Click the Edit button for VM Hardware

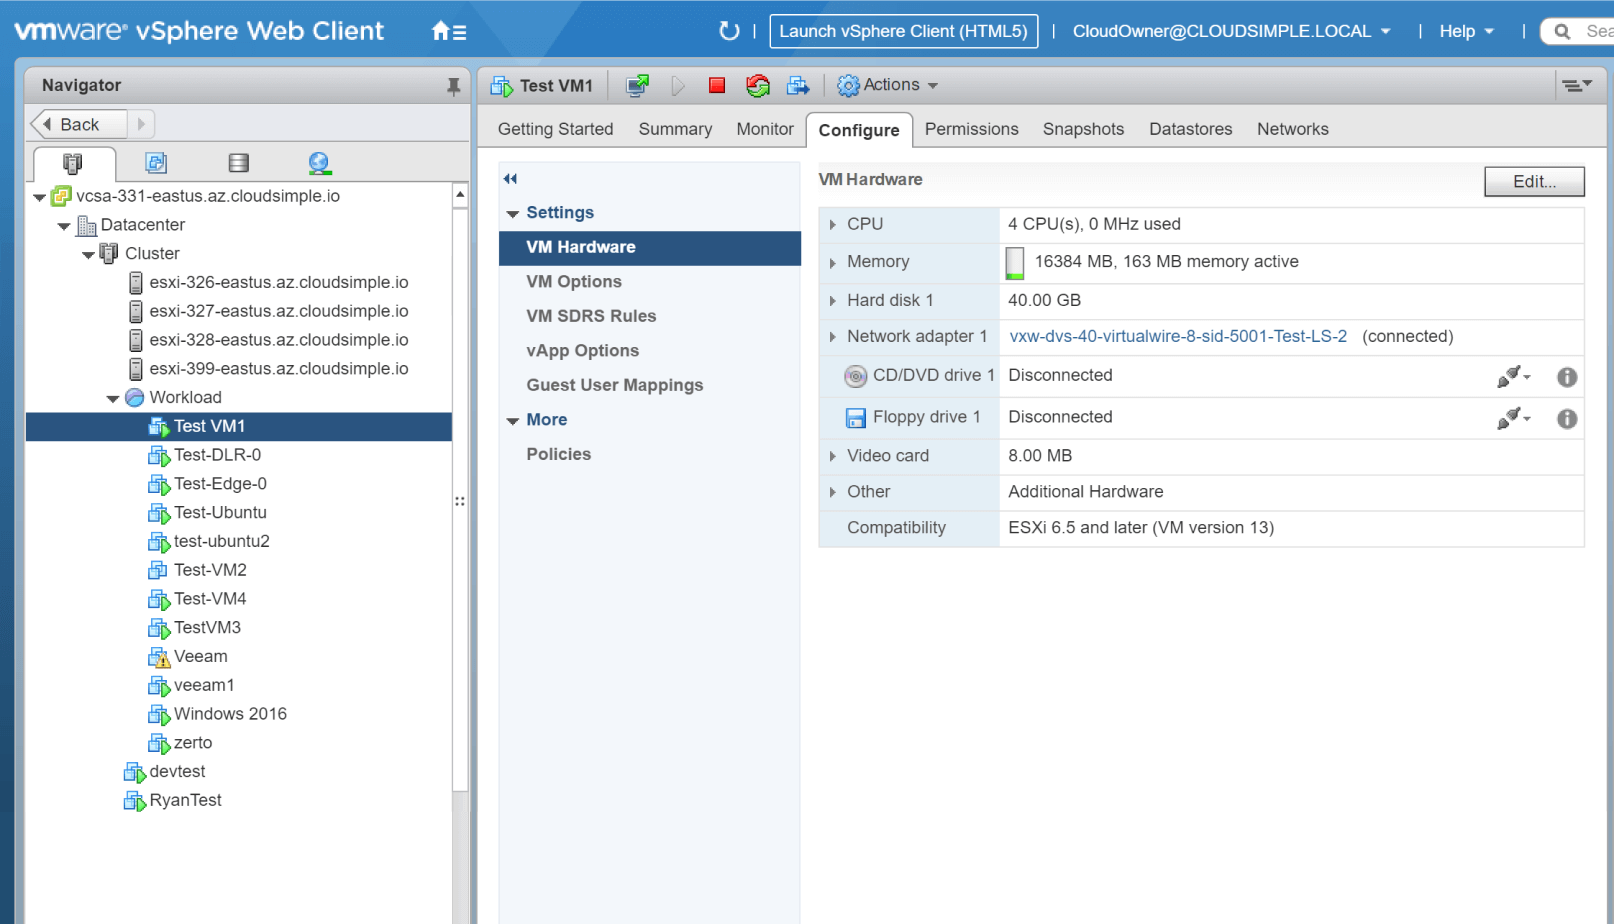pyautogui.click(x=1533, y=181)
